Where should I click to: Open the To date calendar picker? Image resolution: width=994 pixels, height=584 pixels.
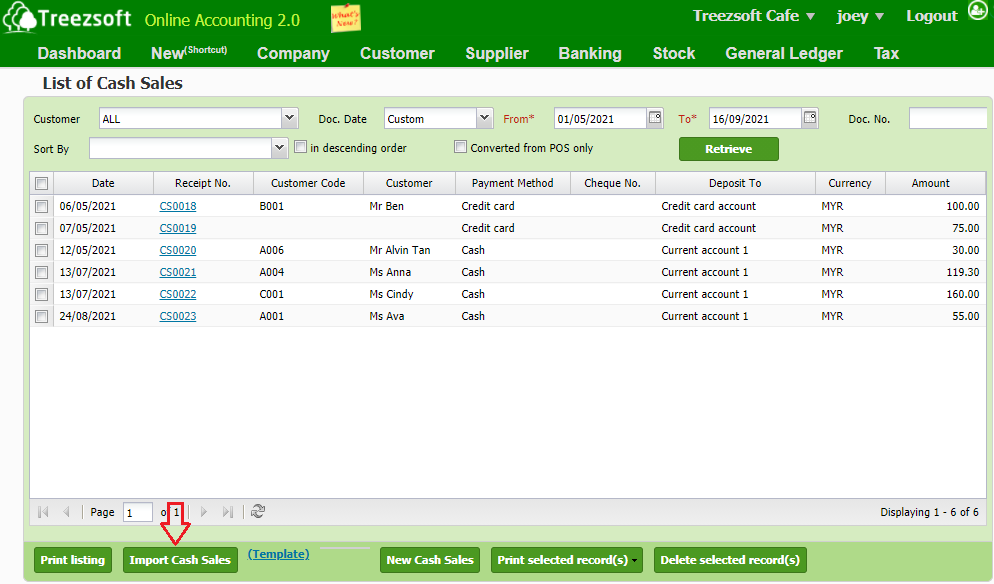(810, 118)
